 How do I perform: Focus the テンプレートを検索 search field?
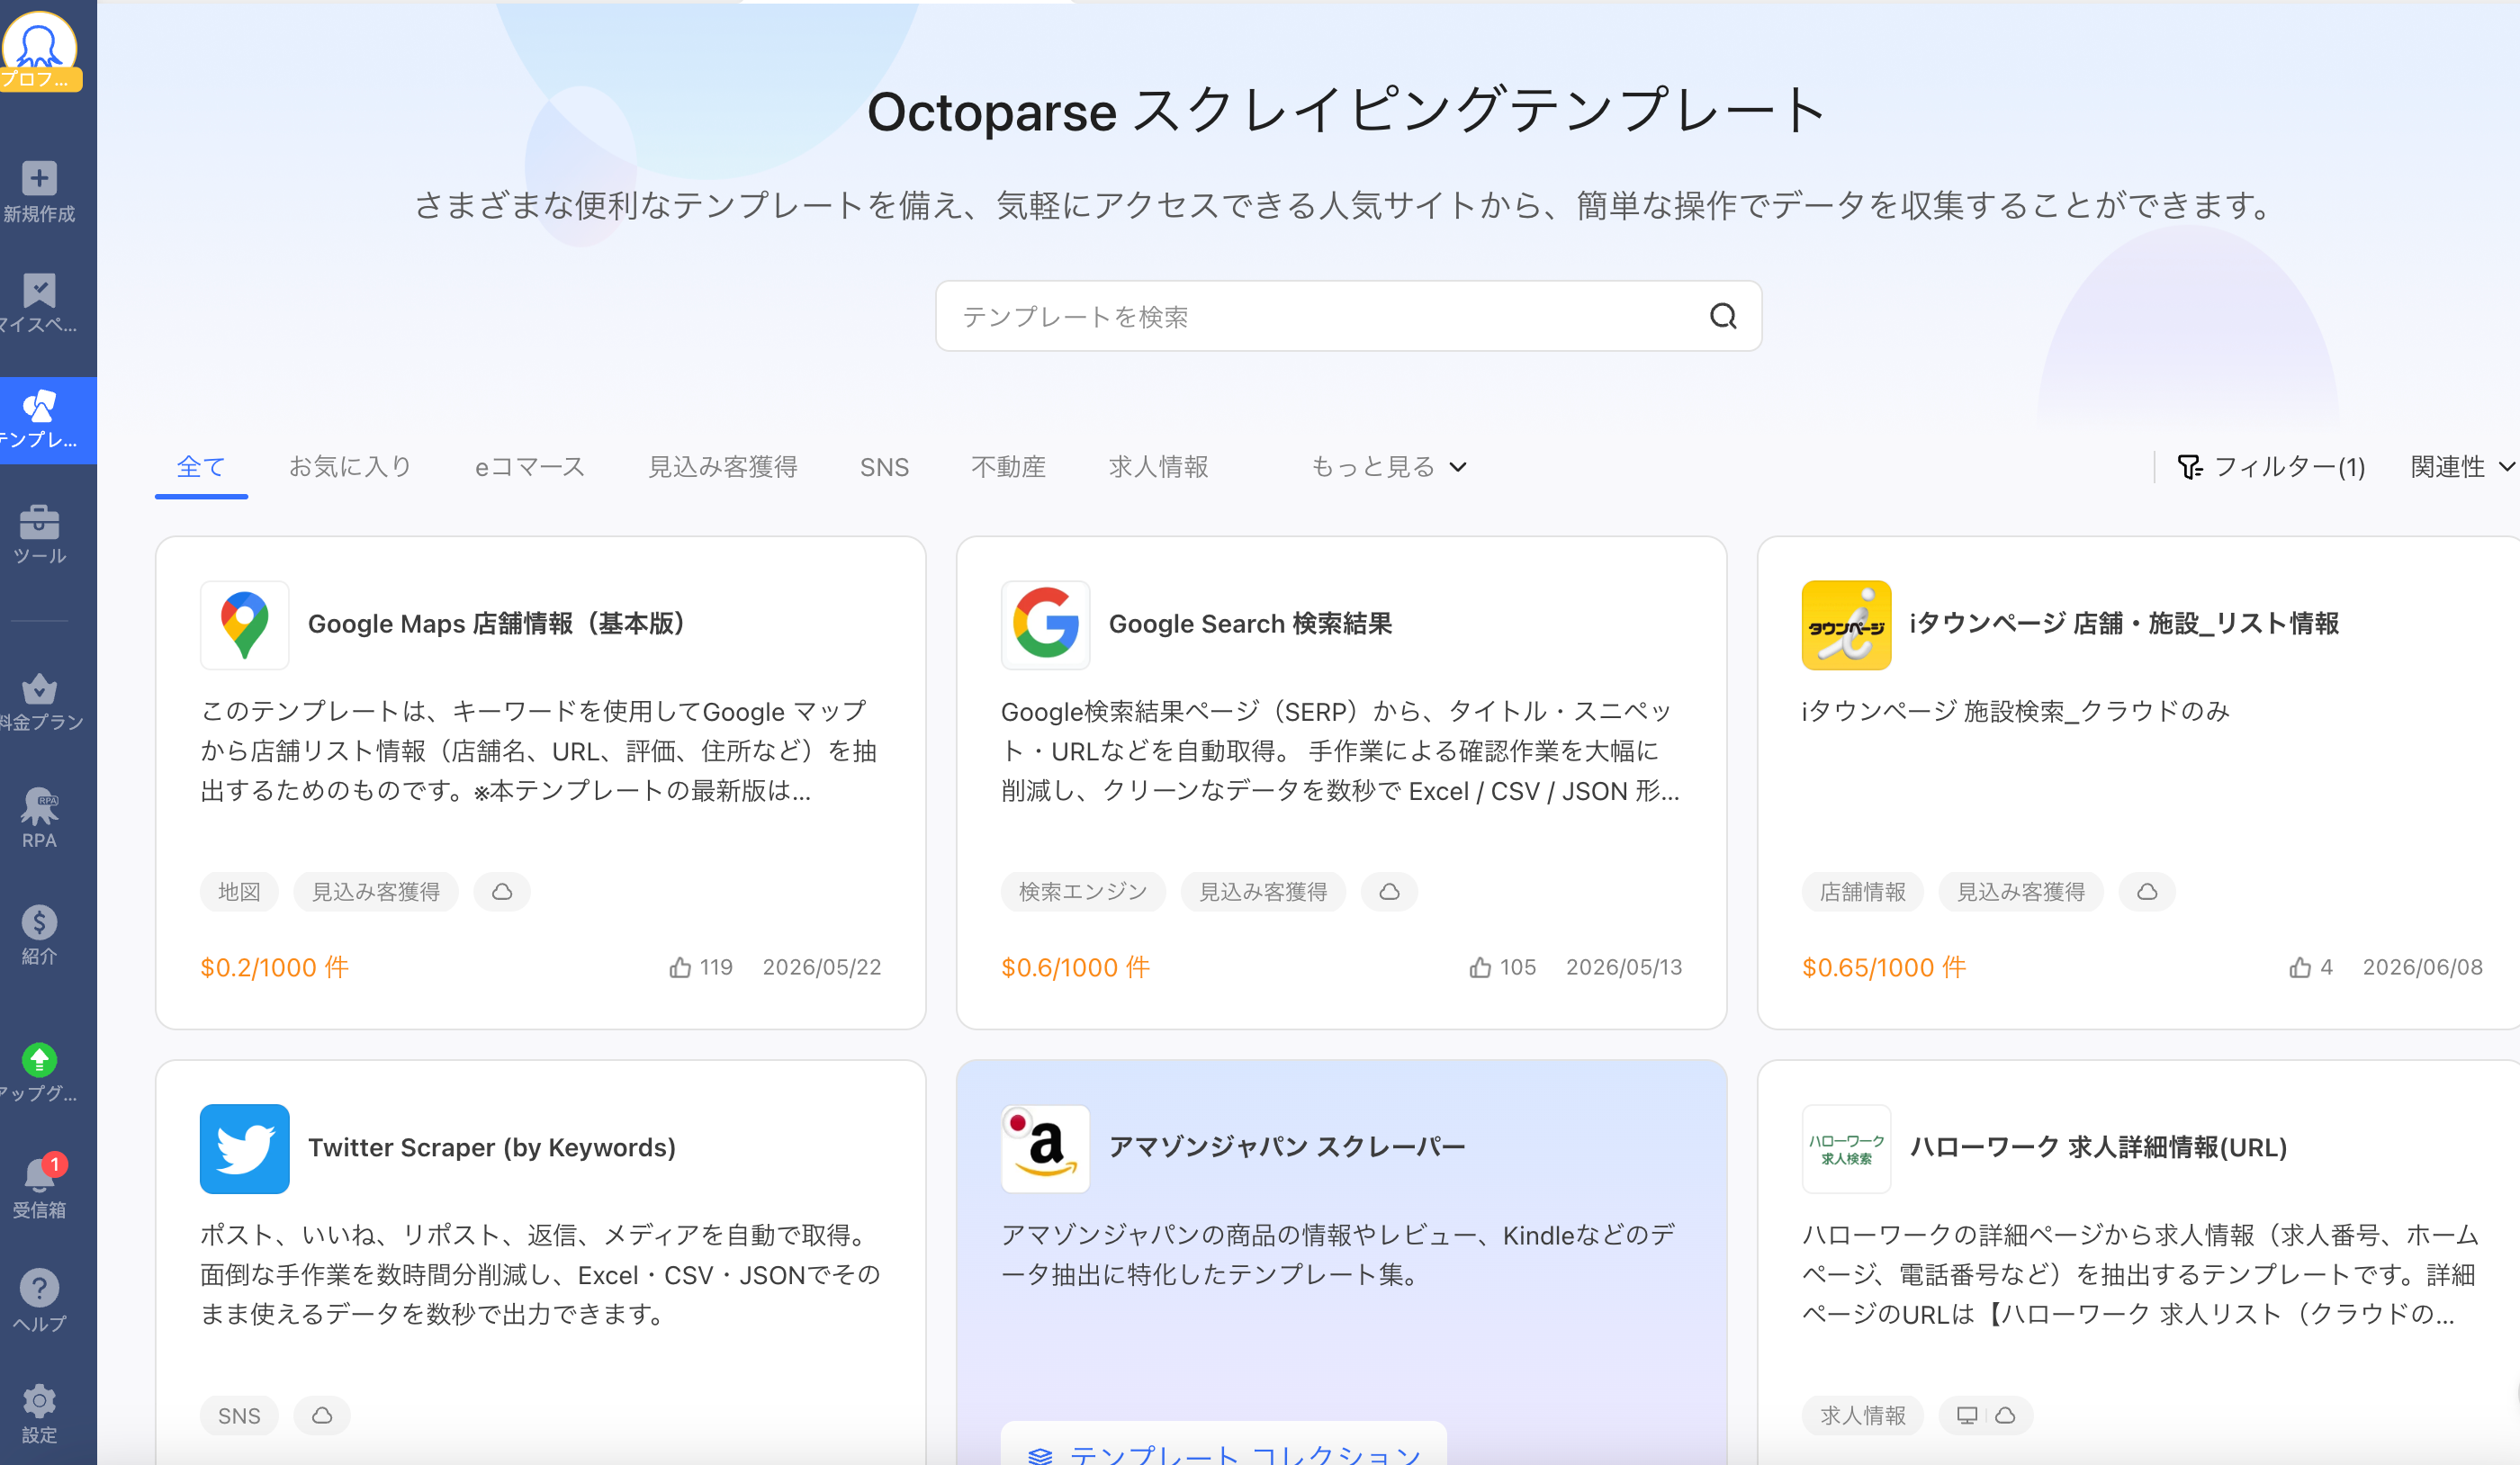click(x=1348, y=316)
